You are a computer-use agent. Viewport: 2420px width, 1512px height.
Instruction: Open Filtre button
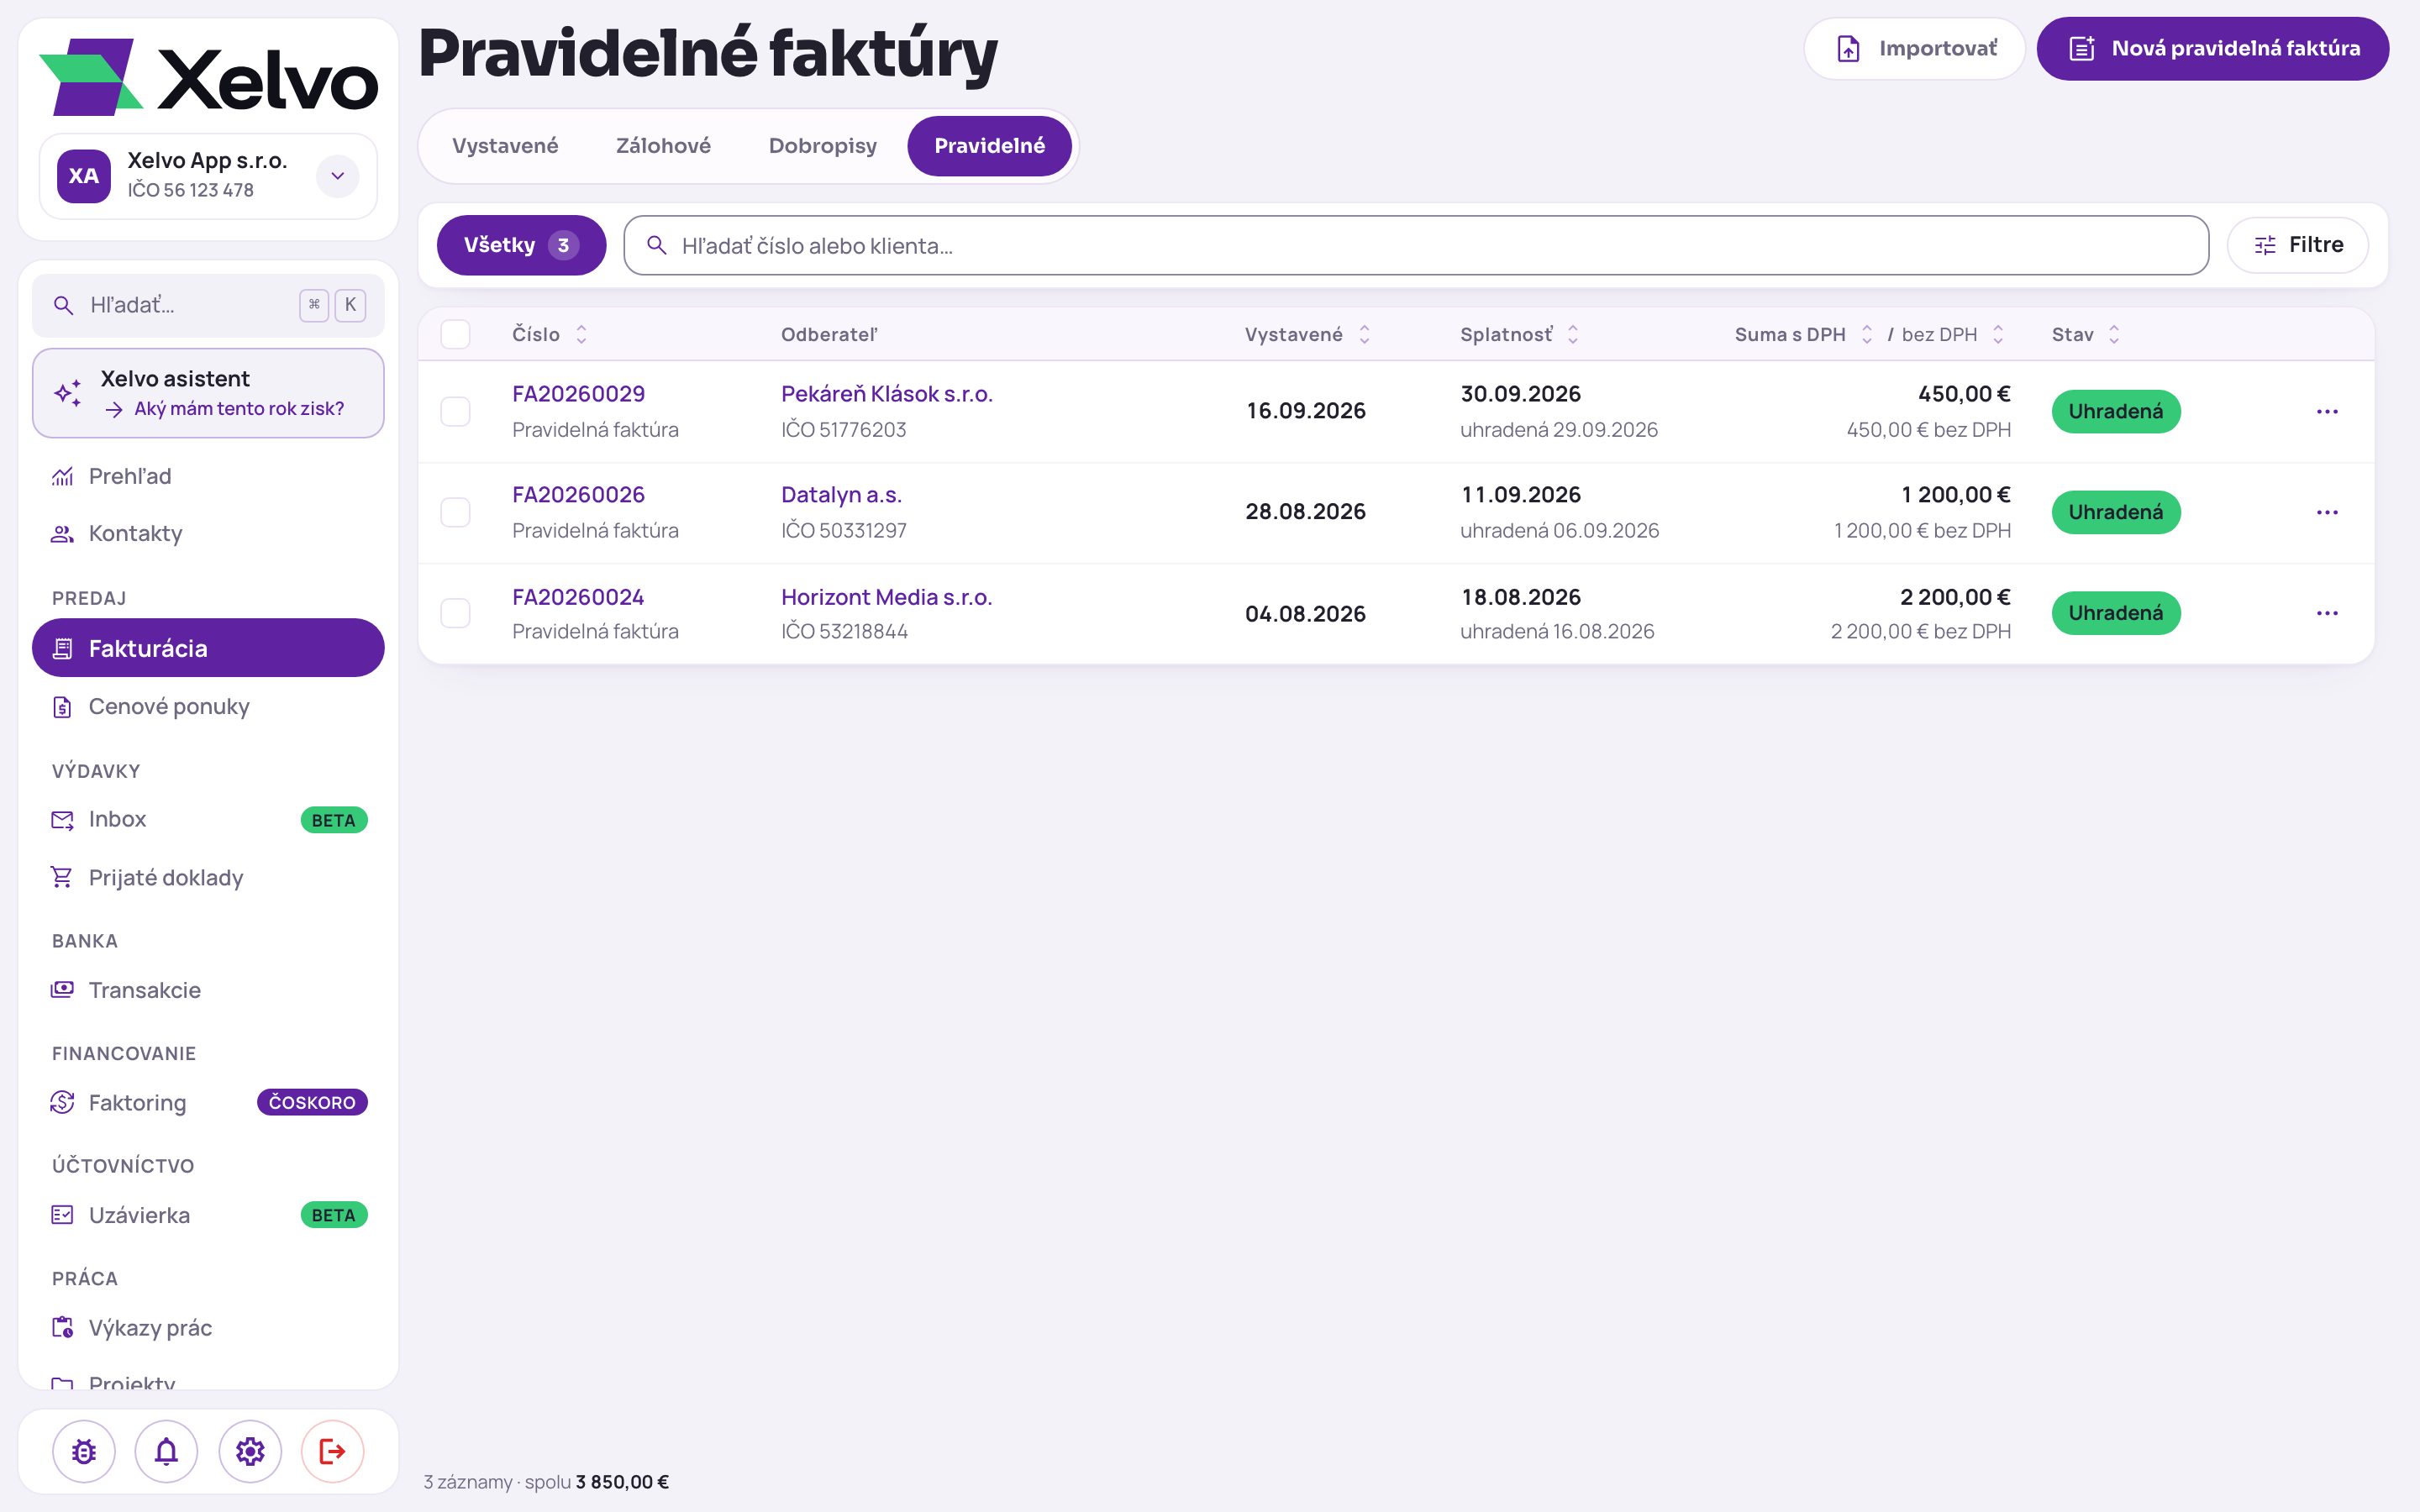click(x=2297, y=245)
